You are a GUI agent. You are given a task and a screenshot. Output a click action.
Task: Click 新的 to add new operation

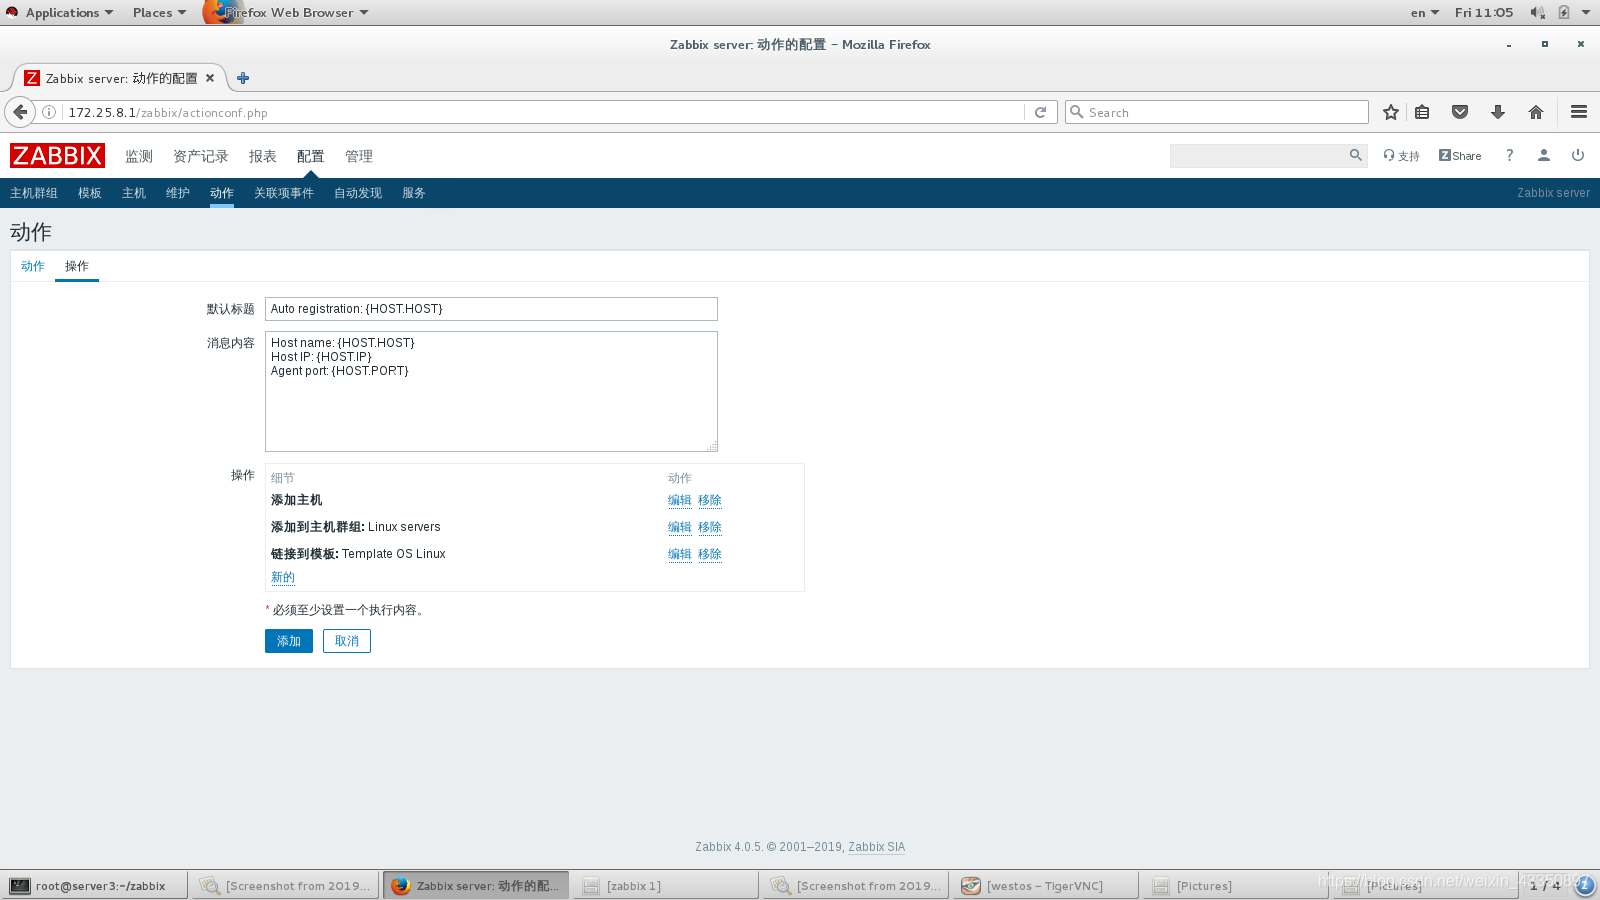(x=283, y=577)
